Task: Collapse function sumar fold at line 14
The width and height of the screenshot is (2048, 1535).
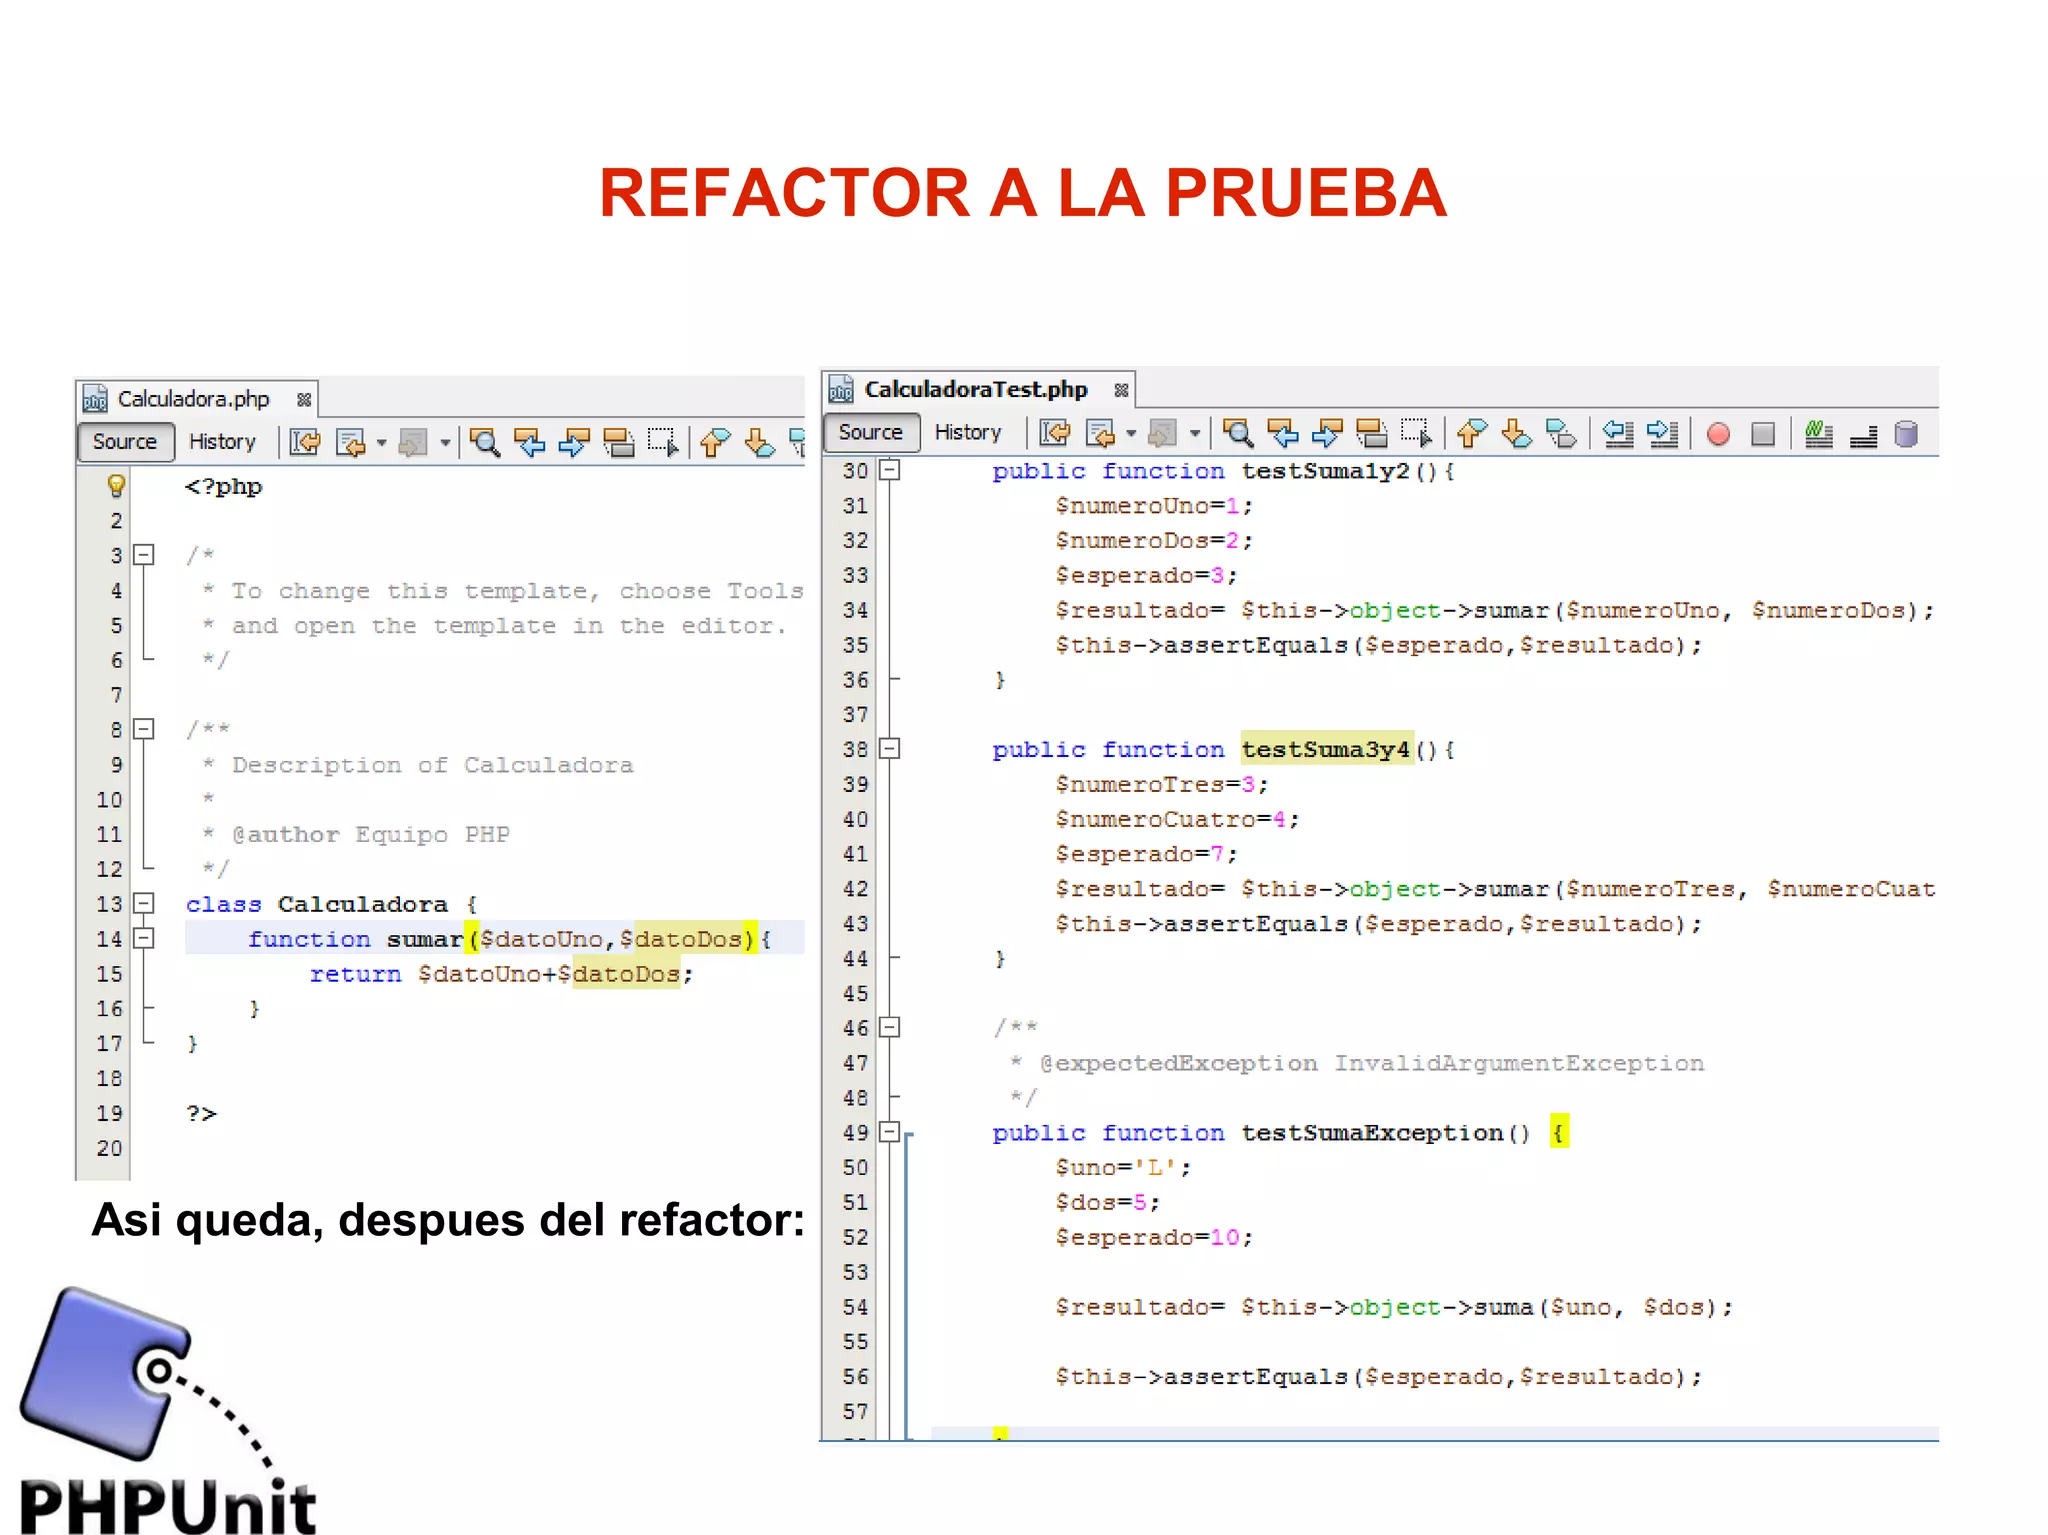Action: 144,938
